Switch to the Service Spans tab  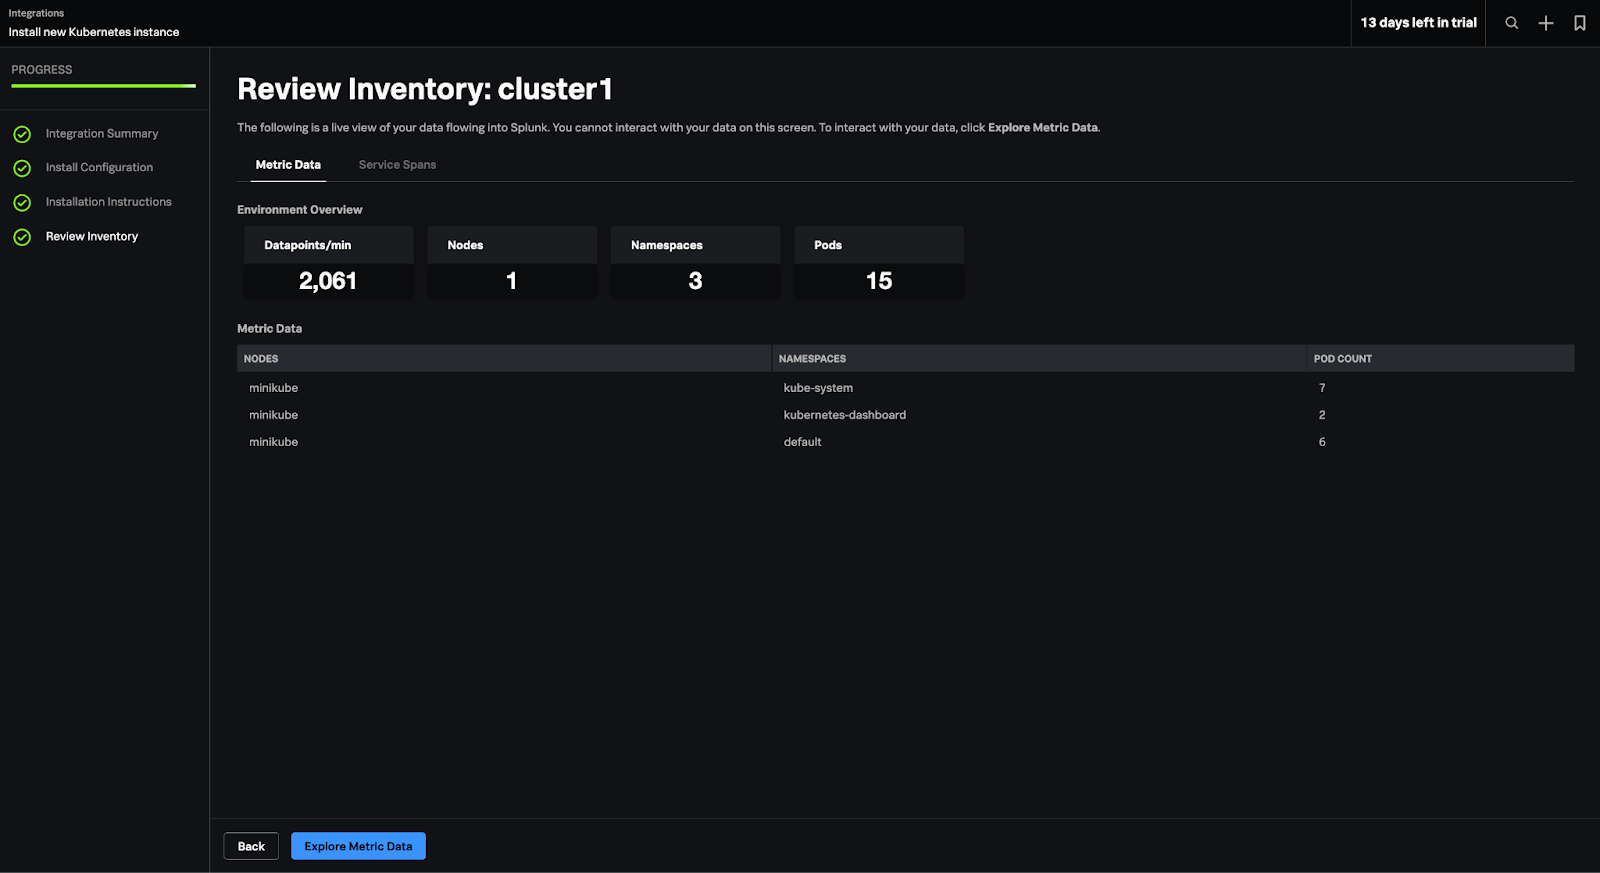[x=397, y=165]
